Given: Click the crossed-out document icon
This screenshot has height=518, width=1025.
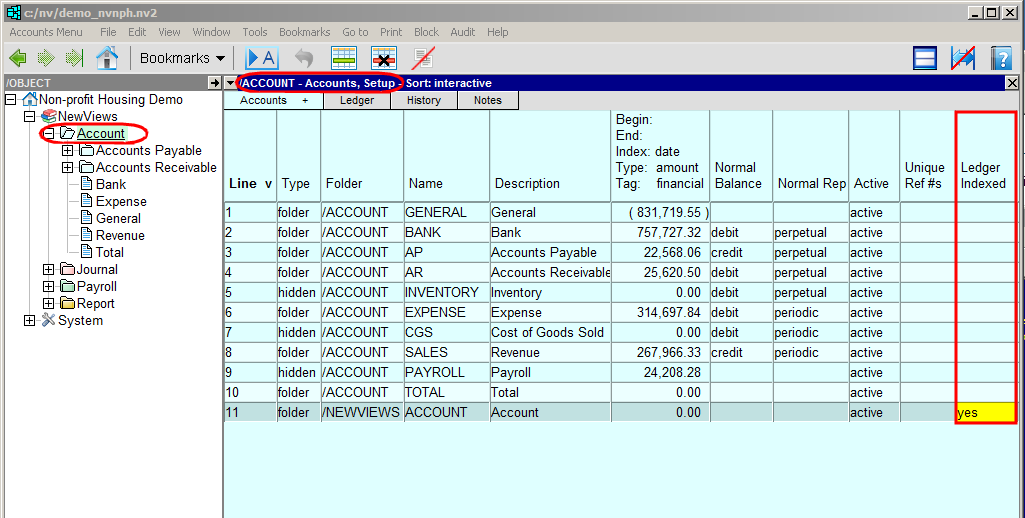Looking at the screenshot, I should click(424, 58).
